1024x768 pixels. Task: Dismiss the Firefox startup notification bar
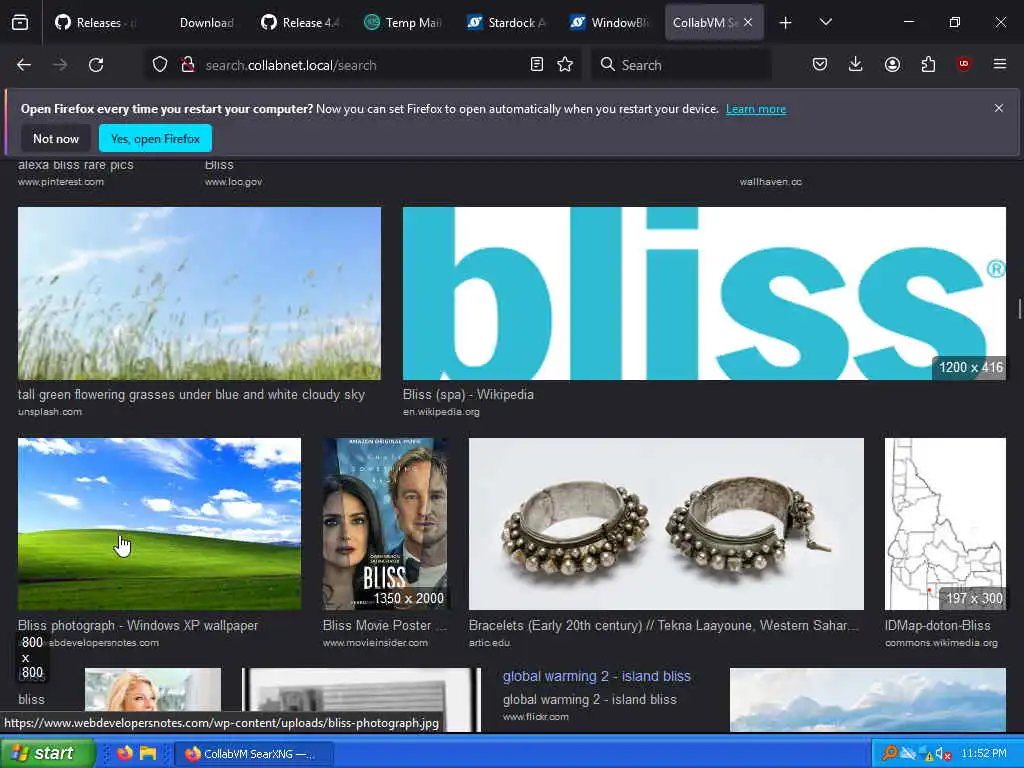point(999,108)
